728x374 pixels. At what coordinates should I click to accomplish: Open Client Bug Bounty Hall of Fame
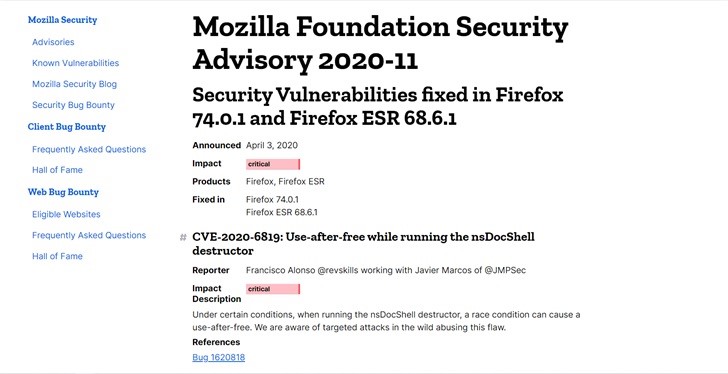57,170
